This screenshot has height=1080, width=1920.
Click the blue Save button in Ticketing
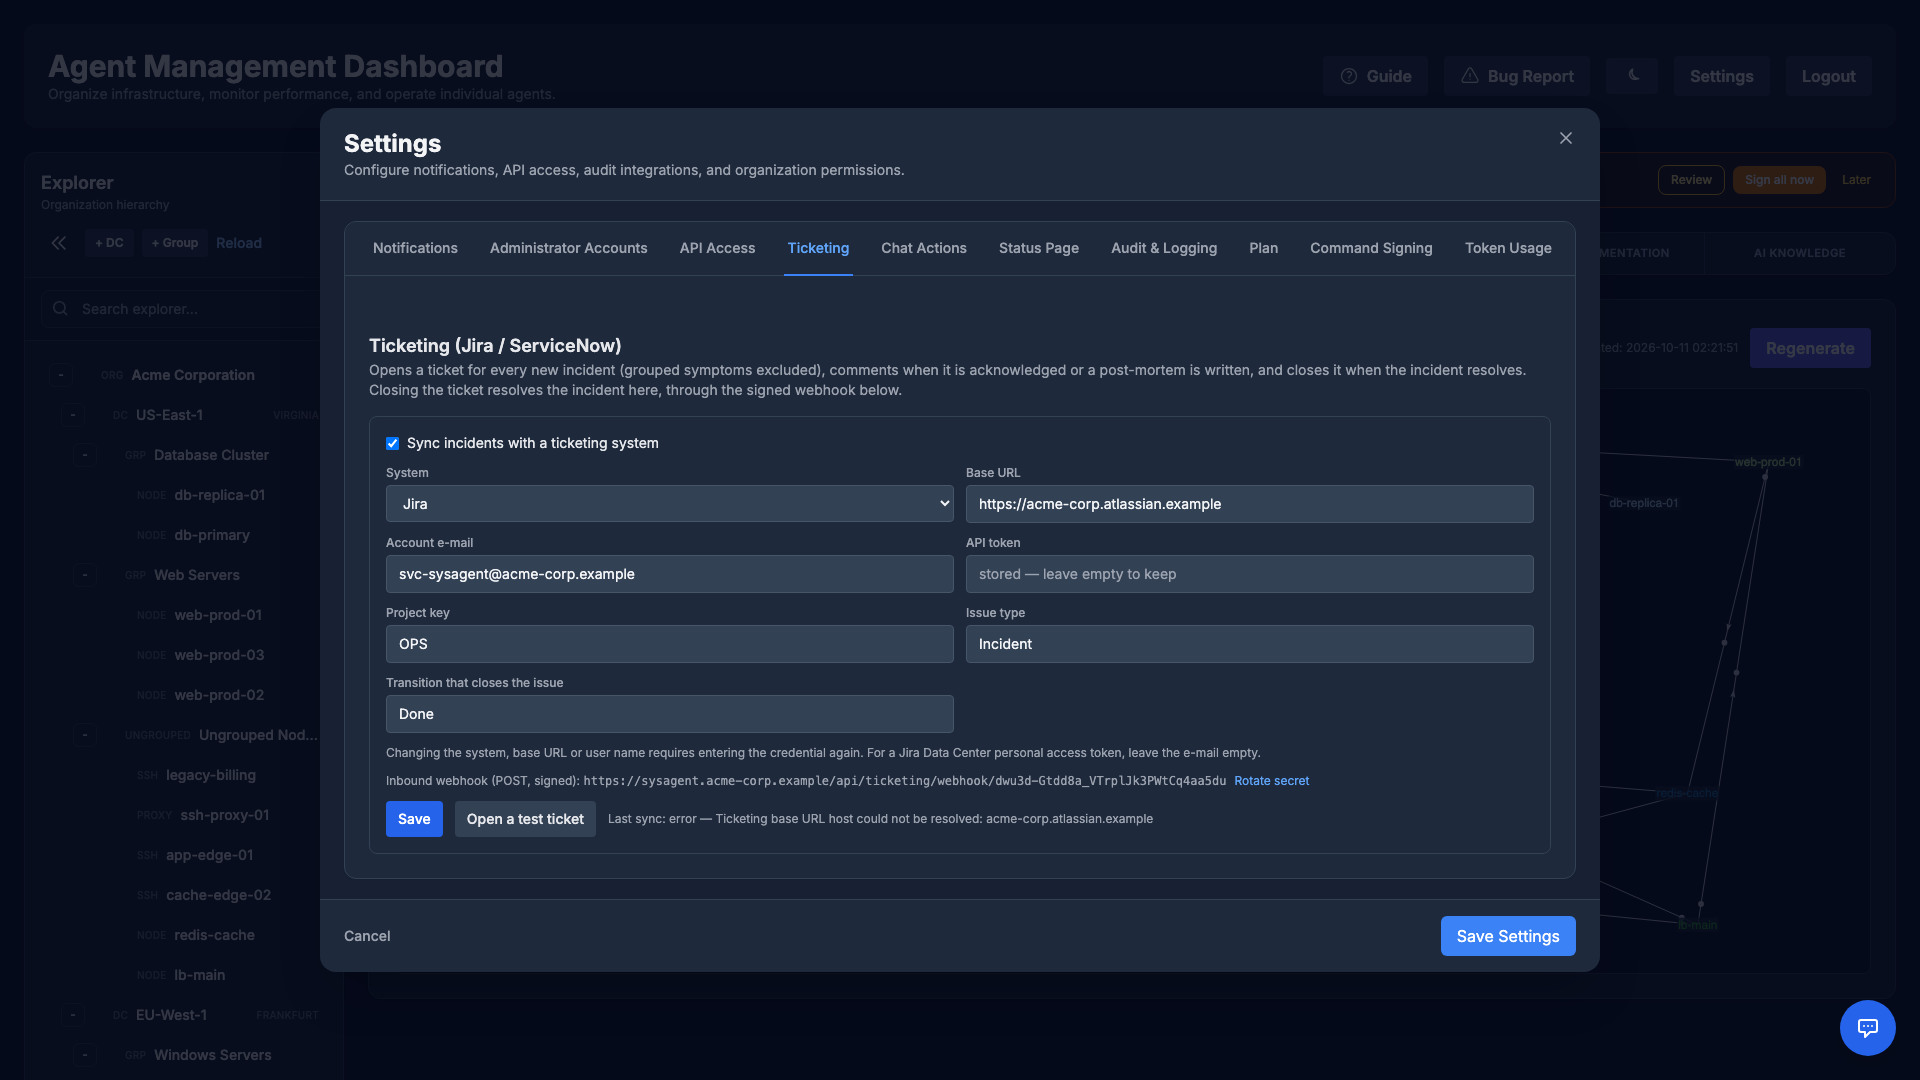point(414,819)
